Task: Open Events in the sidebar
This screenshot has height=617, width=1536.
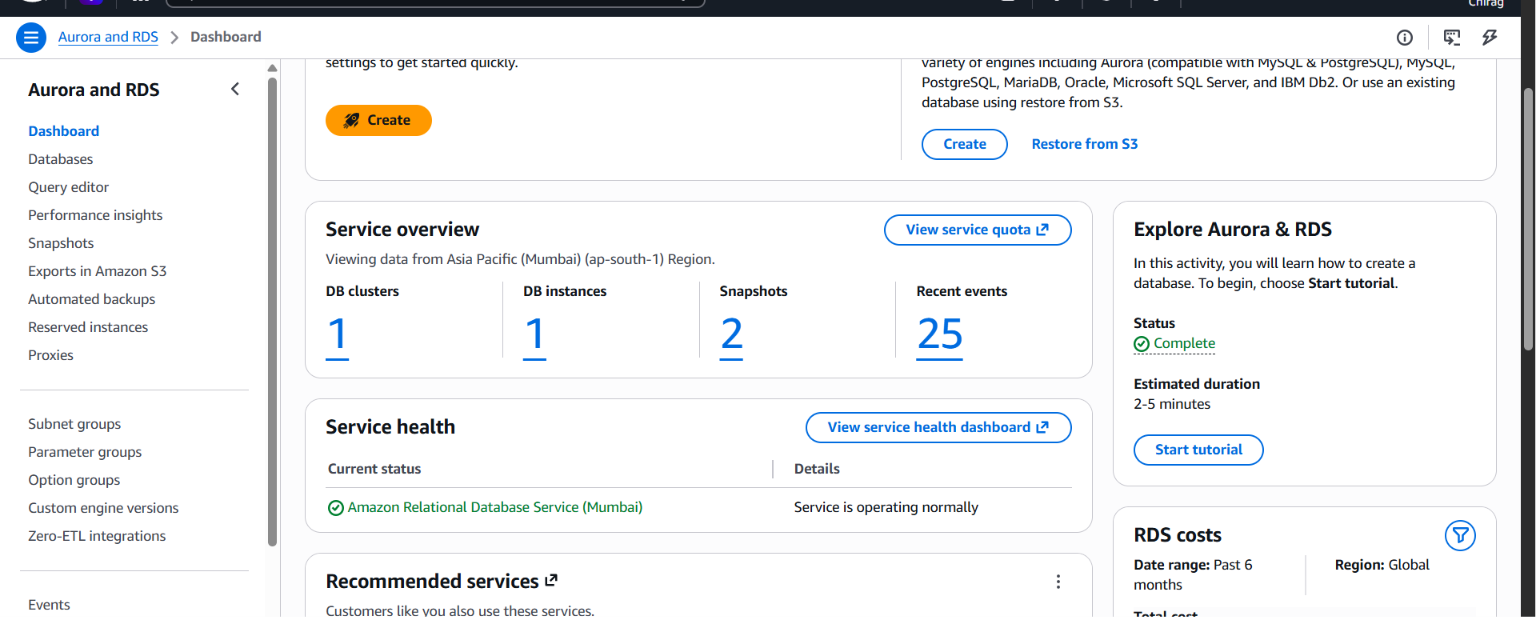Action: tap(49, 605)
